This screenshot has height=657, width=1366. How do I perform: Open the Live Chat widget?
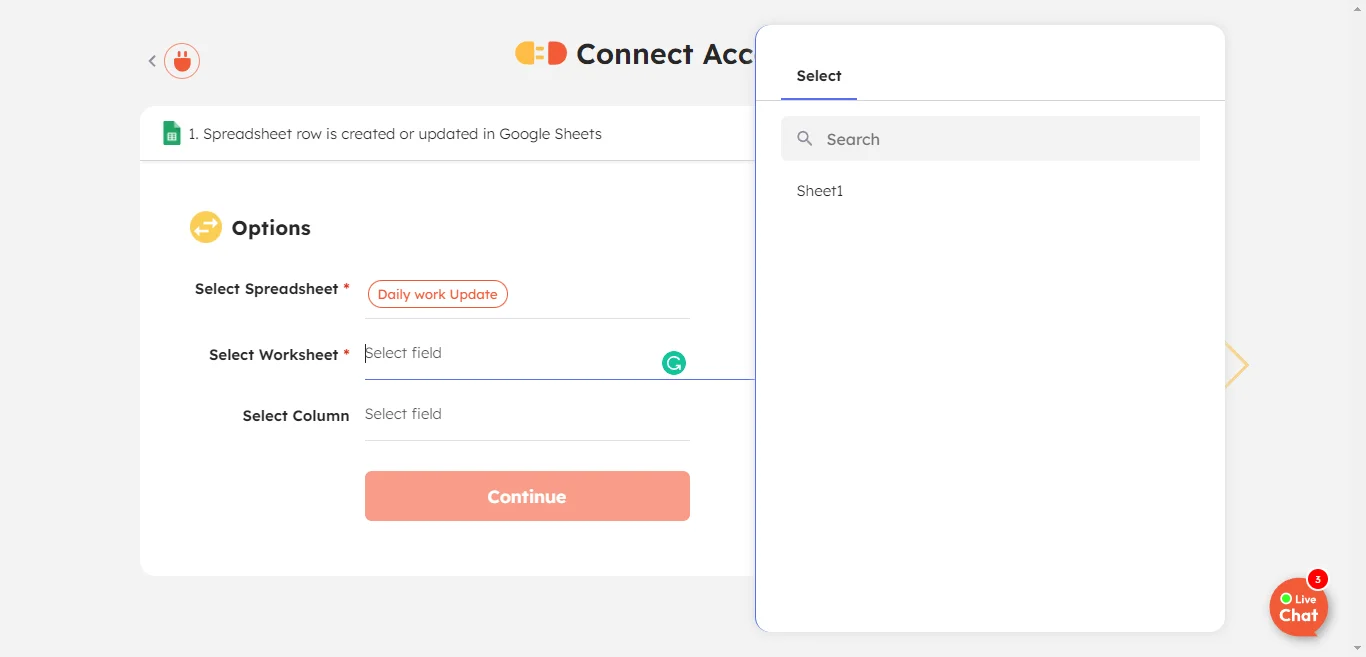point(1298,608)
